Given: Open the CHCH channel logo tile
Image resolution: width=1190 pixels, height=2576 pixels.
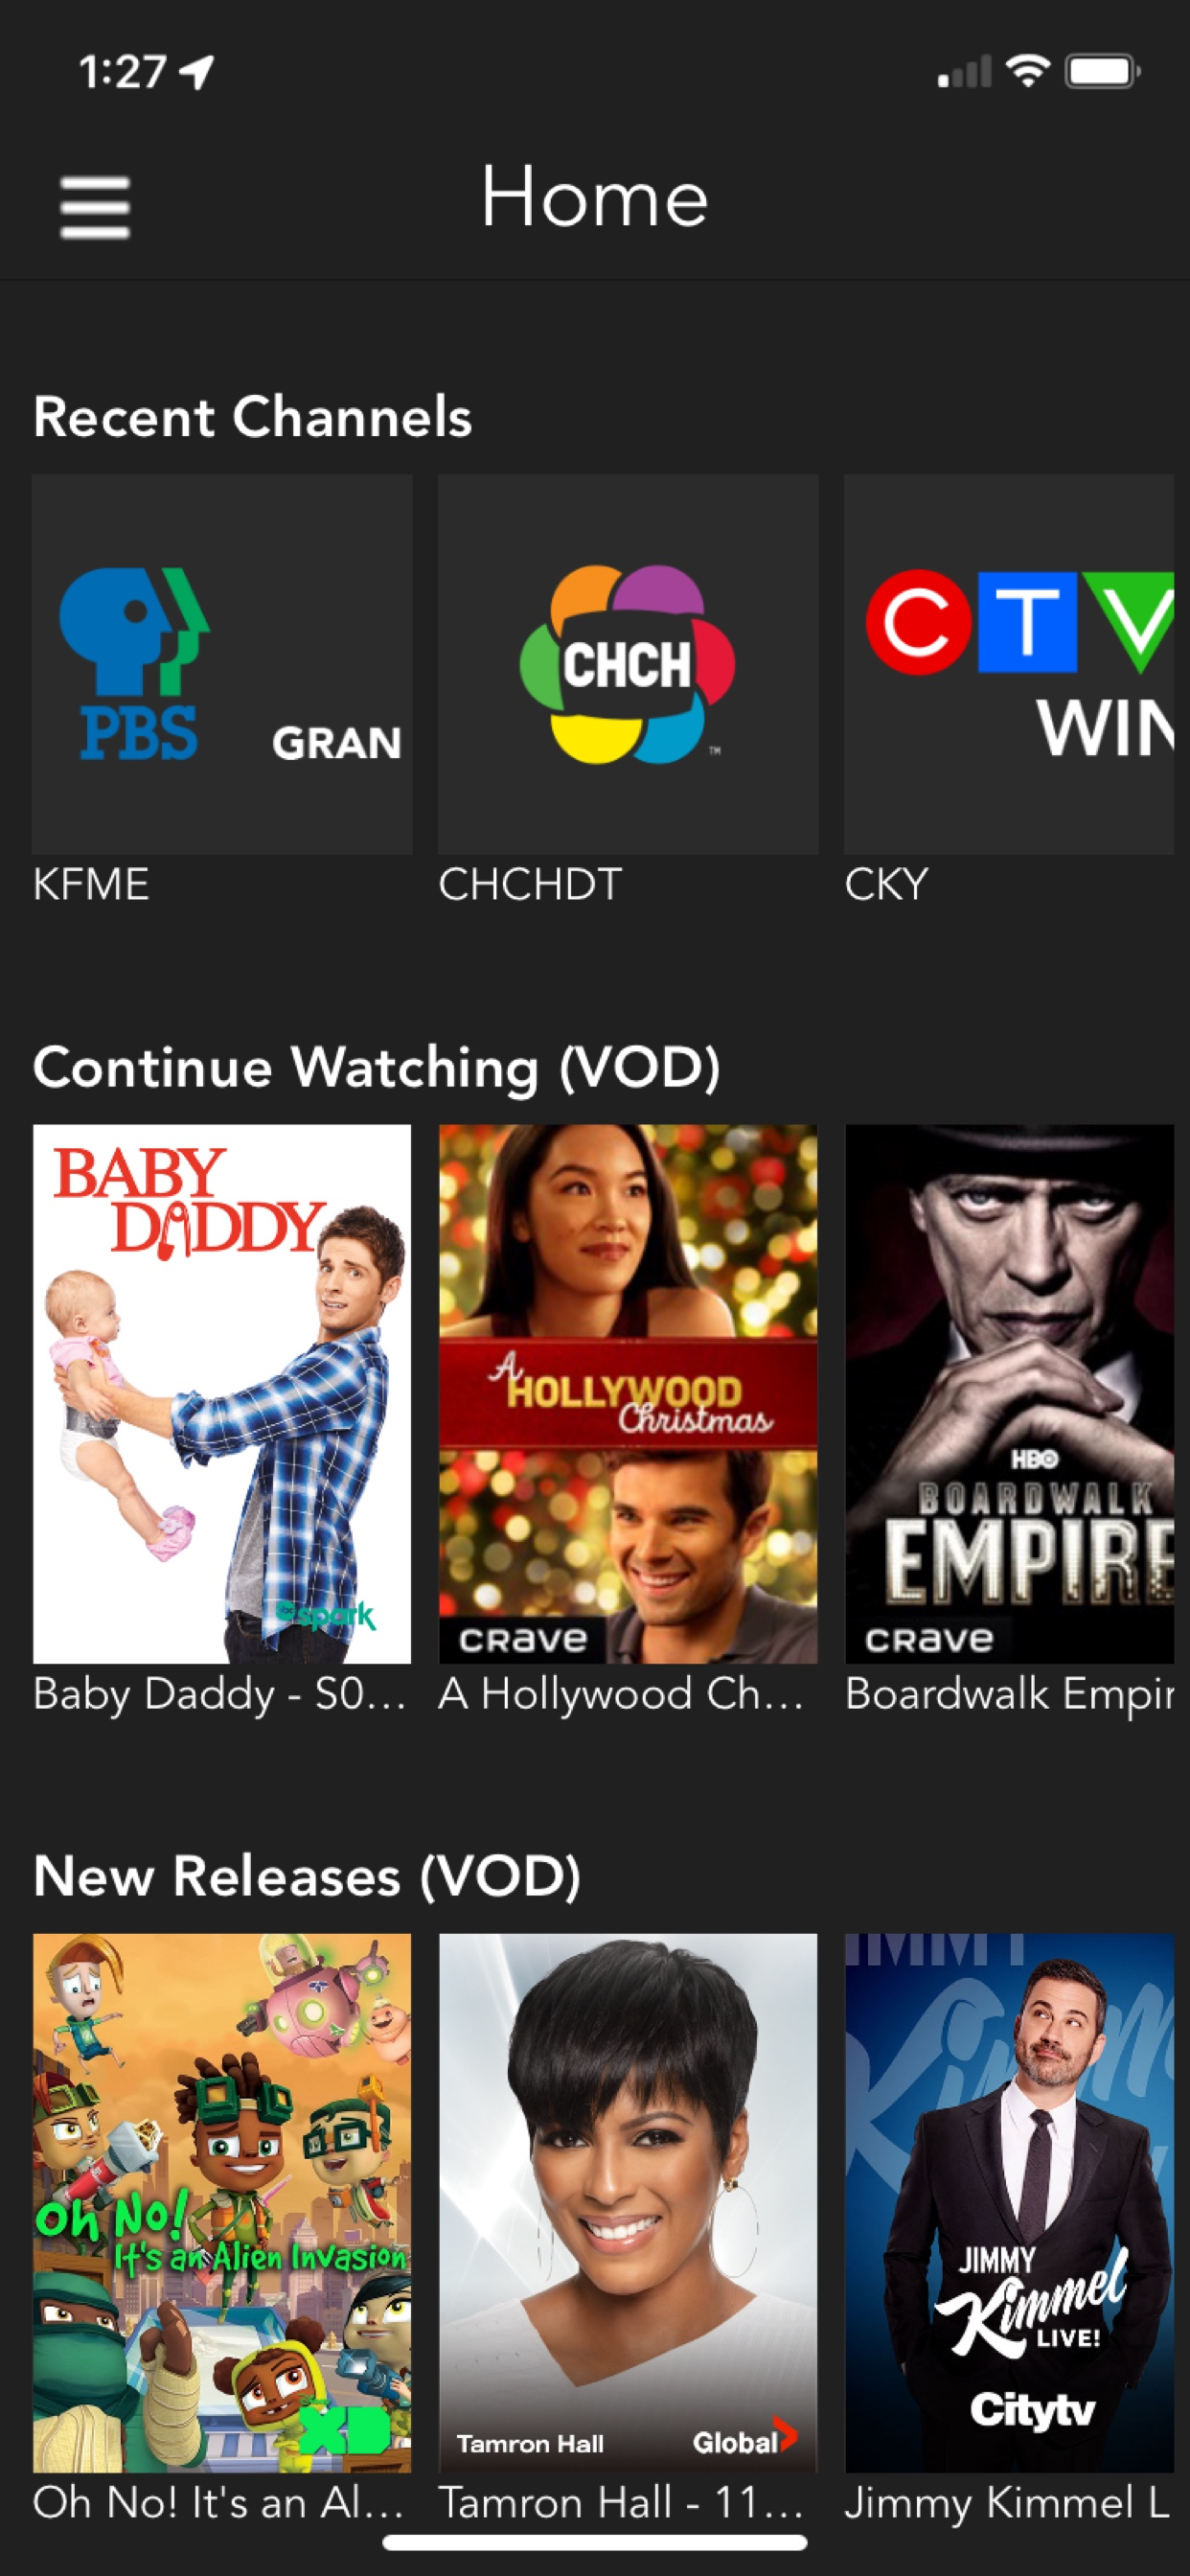Looking at the screenshot, I should (x=628, y=664).
